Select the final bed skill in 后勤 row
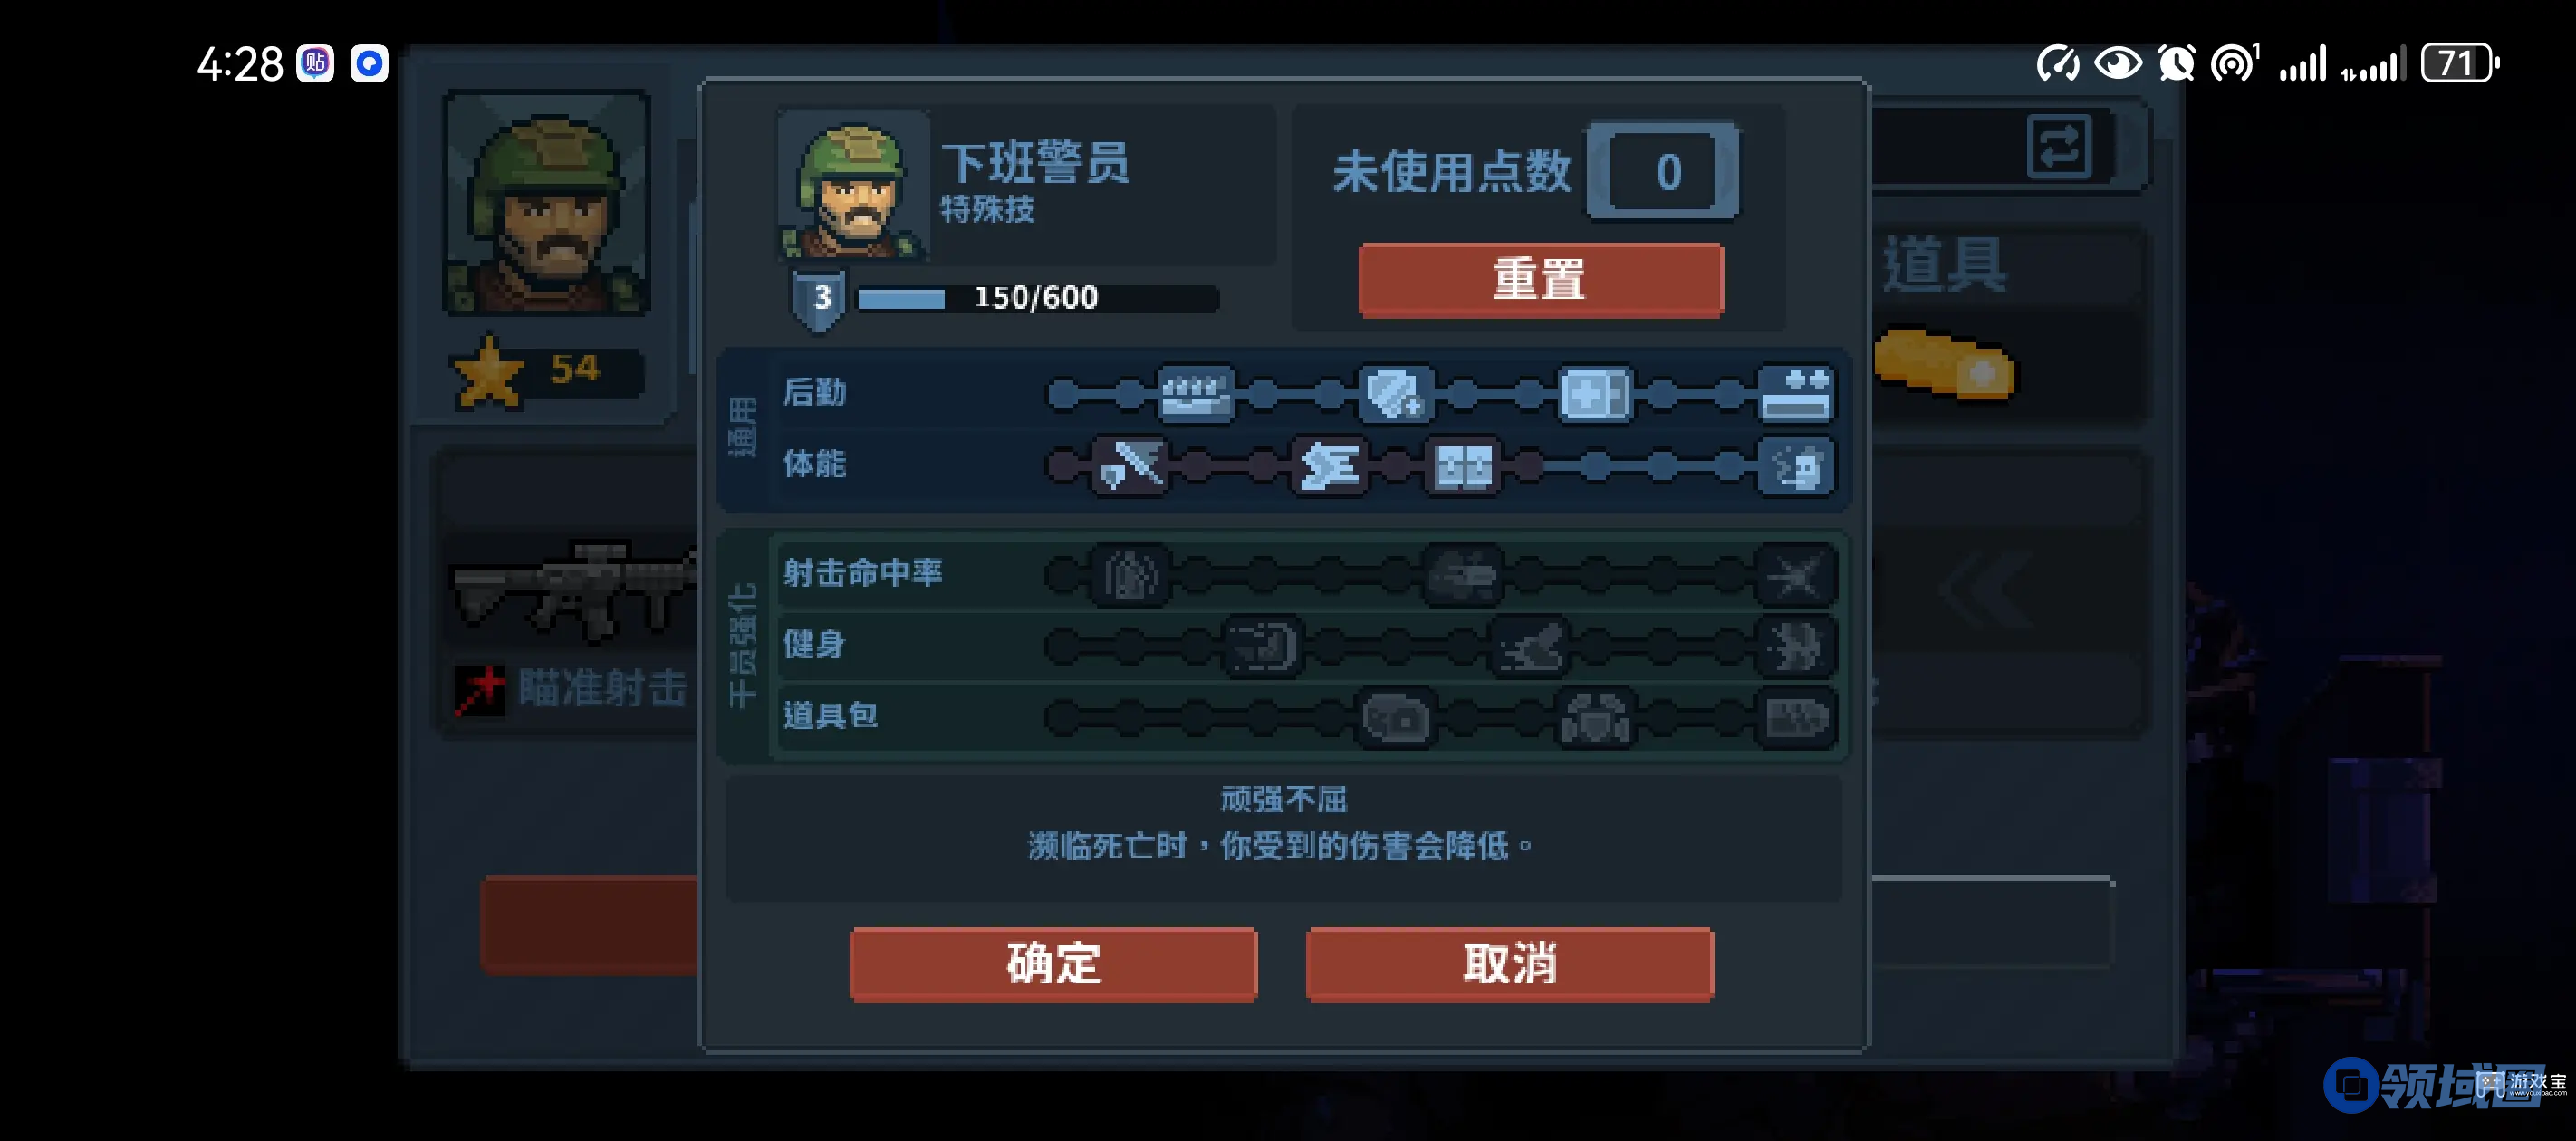The height and width of the screenshot is (1141, 2576). pos(1796,394)
